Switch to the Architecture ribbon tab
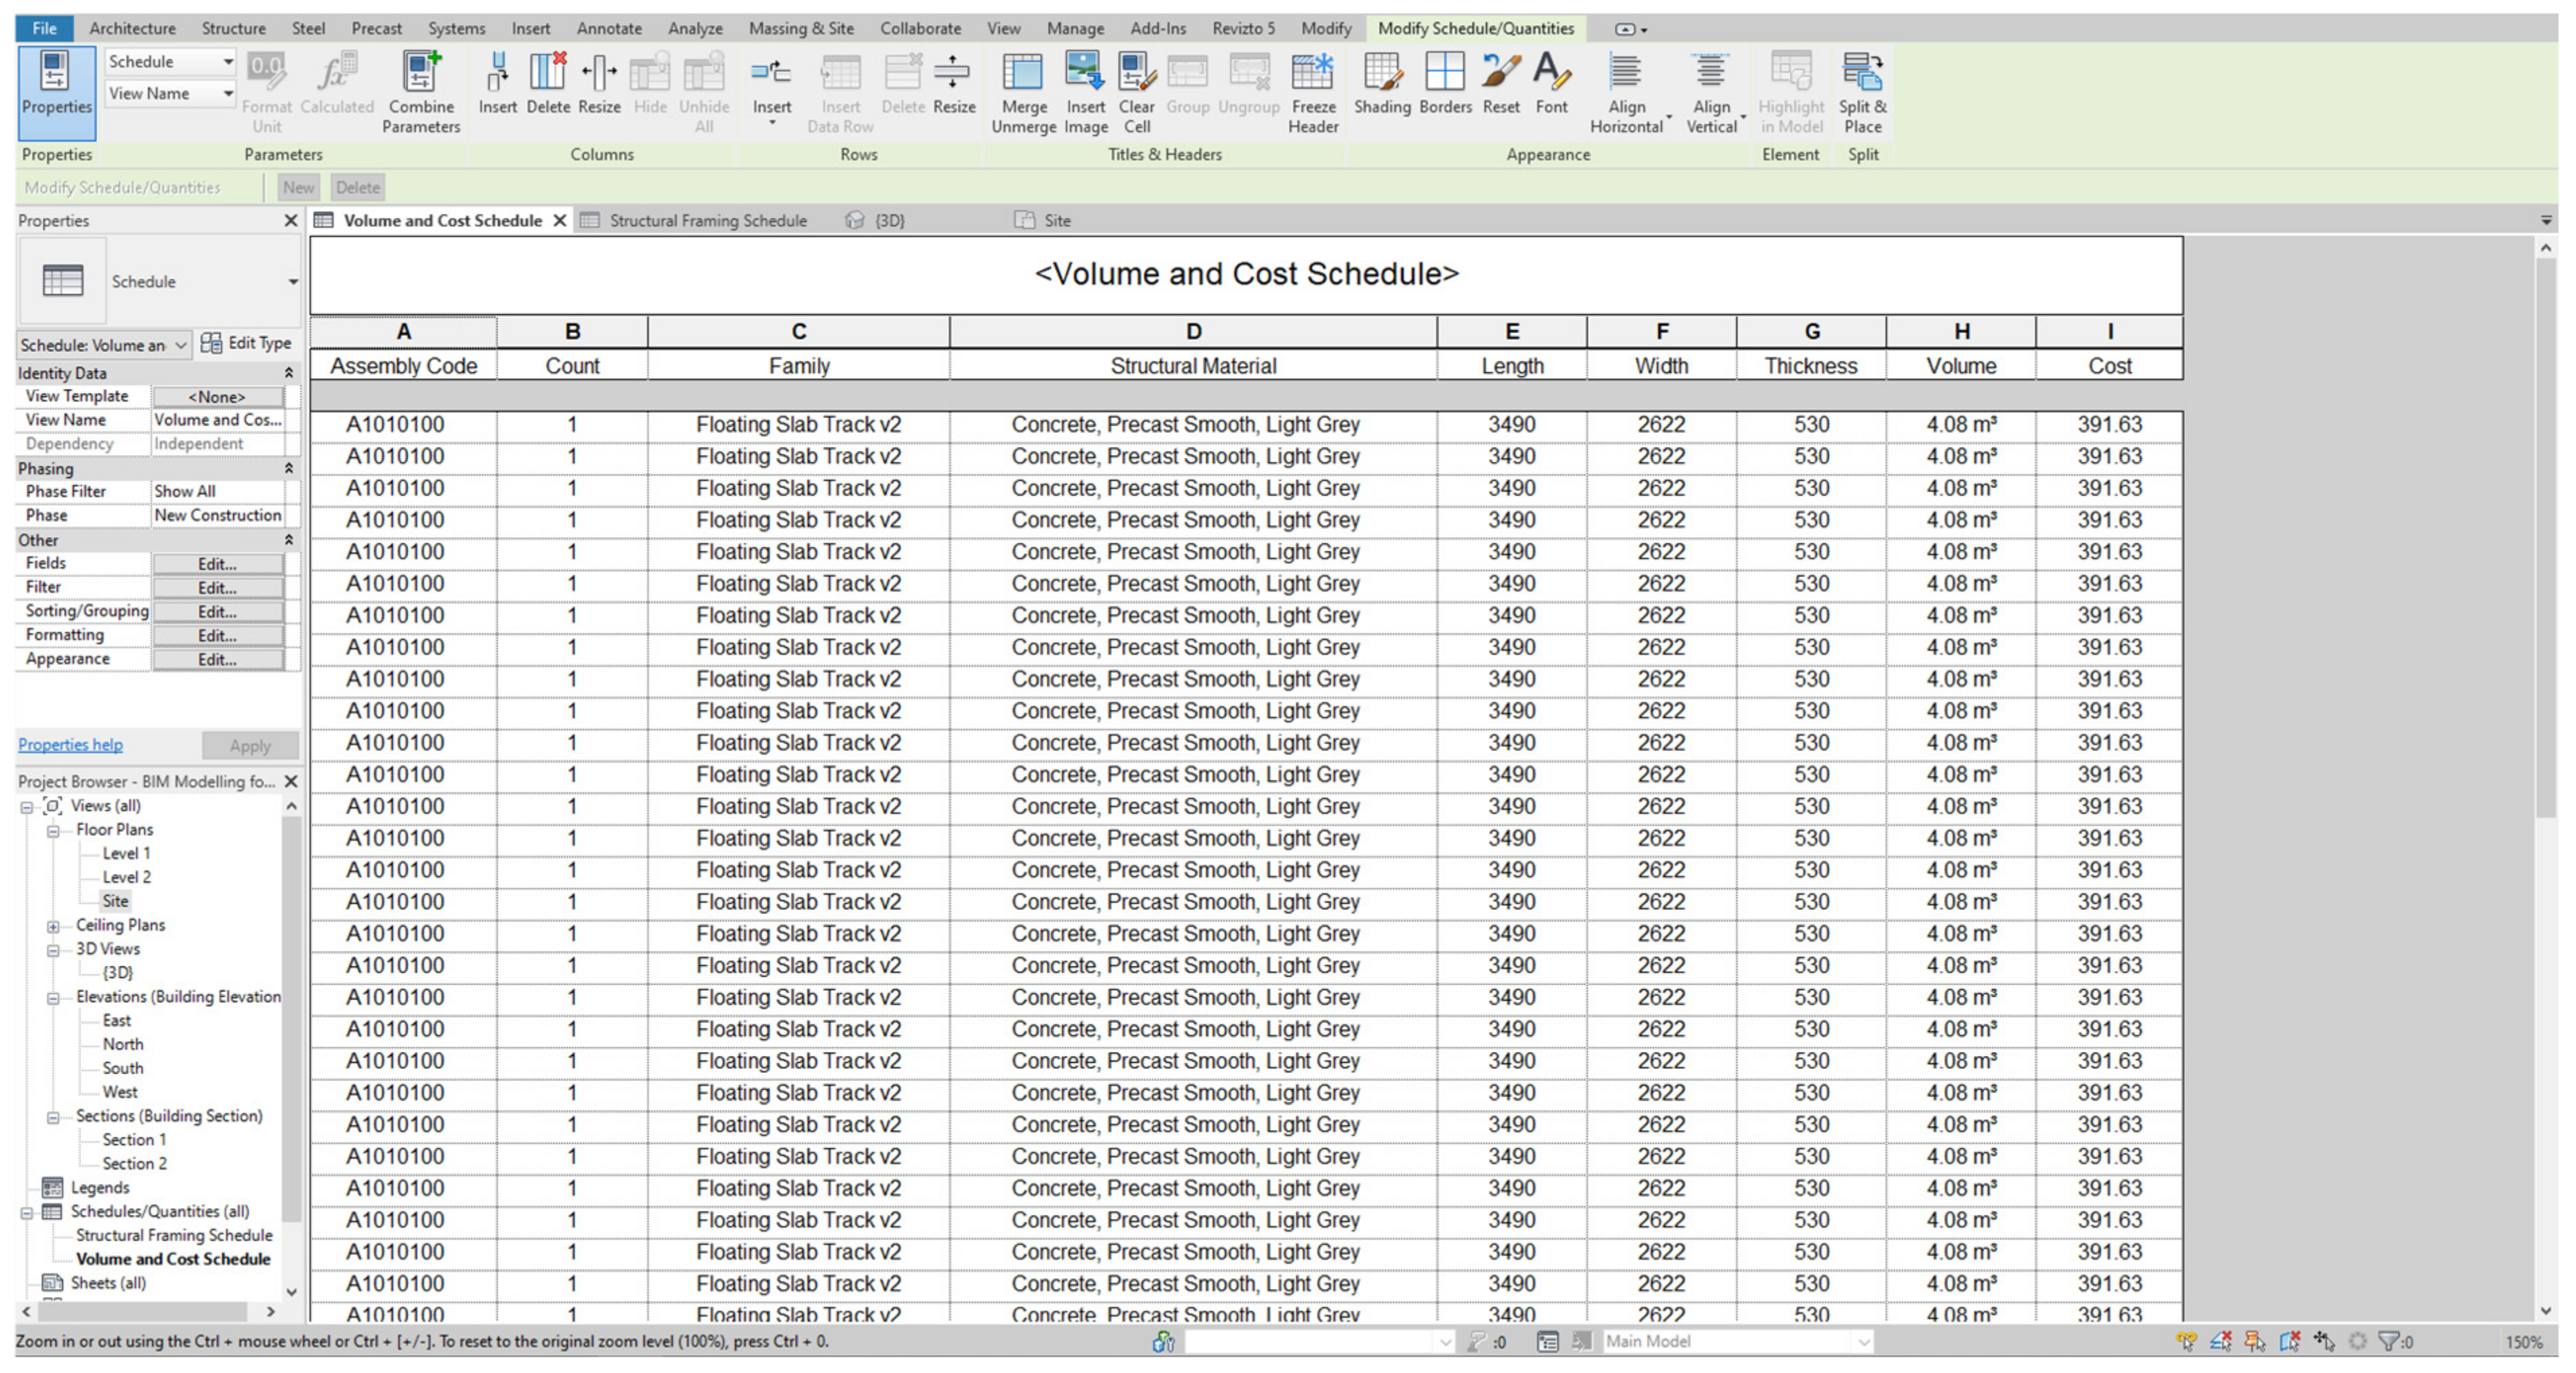Image resolution: width=2576 pixels, height=1373 pixels. pos(132,28)
